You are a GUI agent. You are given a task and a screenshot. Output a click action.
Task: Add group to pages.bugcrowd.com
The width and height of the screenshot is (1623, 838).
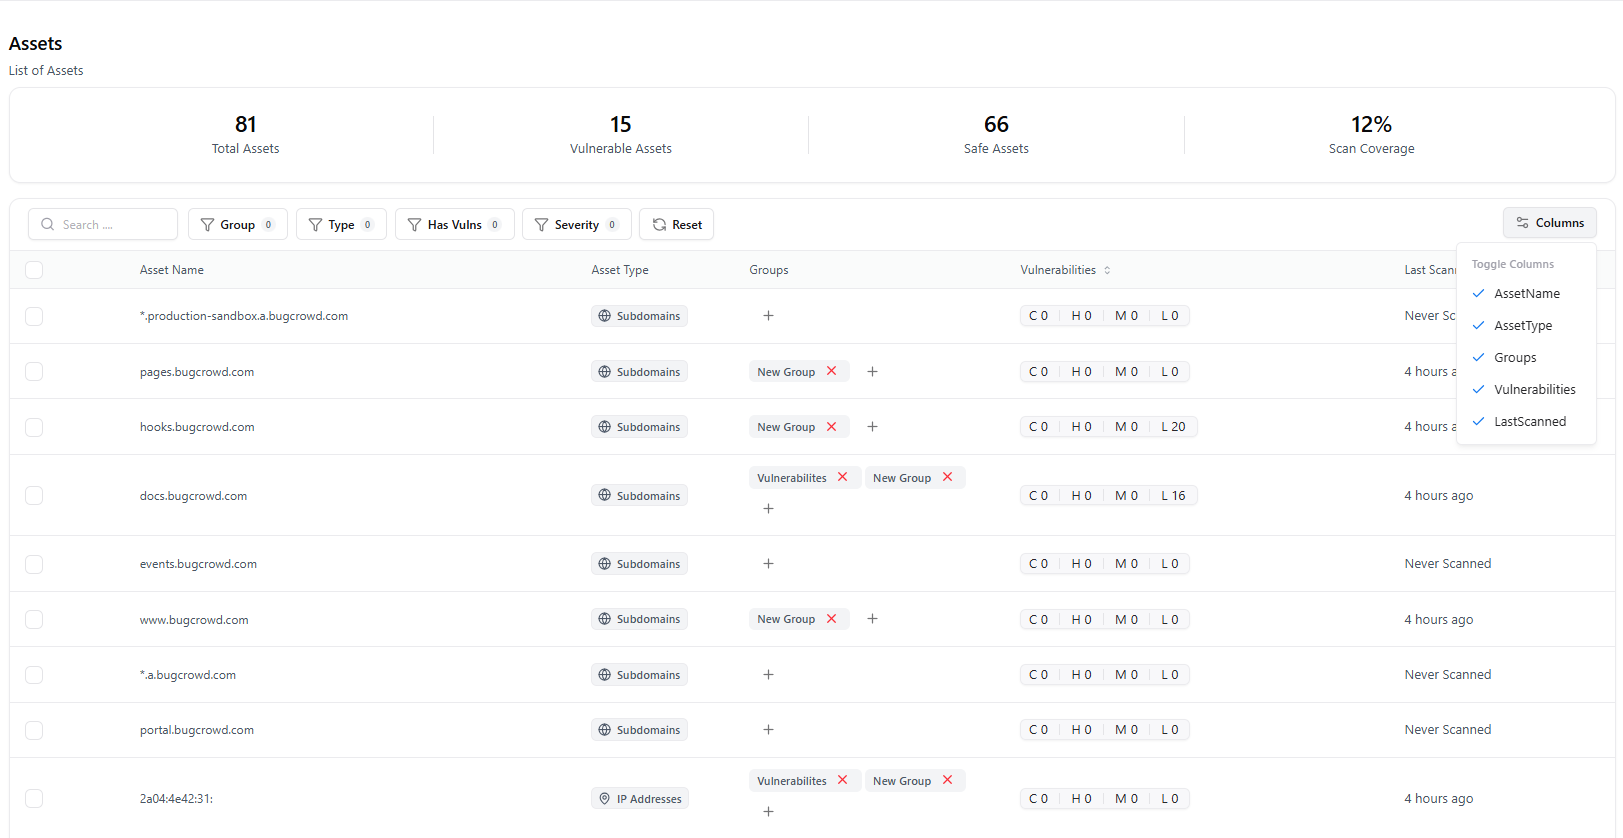pyautogui.click(x=872, y=371)
